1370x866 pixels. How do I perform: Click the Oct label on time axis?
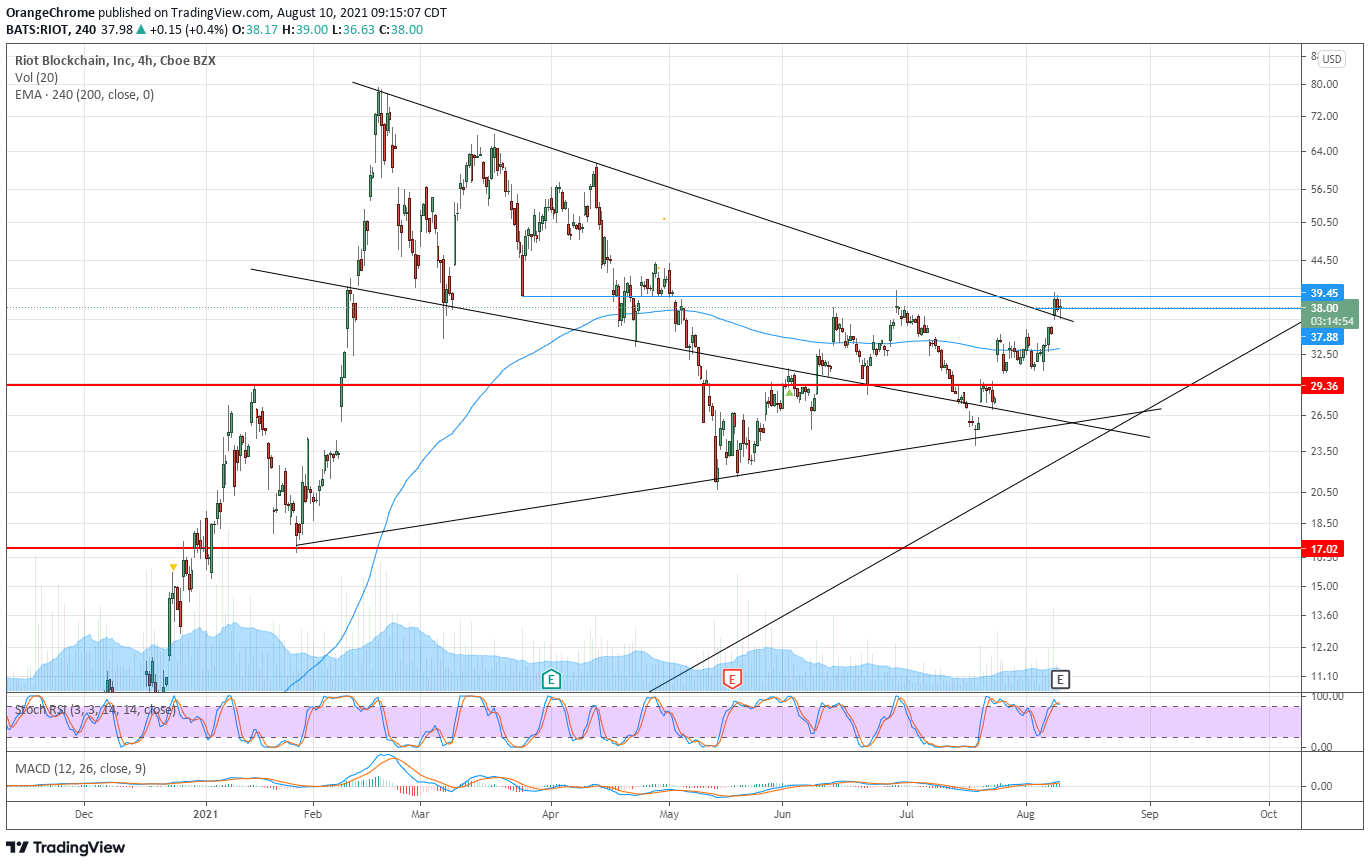pos(1268,816)
